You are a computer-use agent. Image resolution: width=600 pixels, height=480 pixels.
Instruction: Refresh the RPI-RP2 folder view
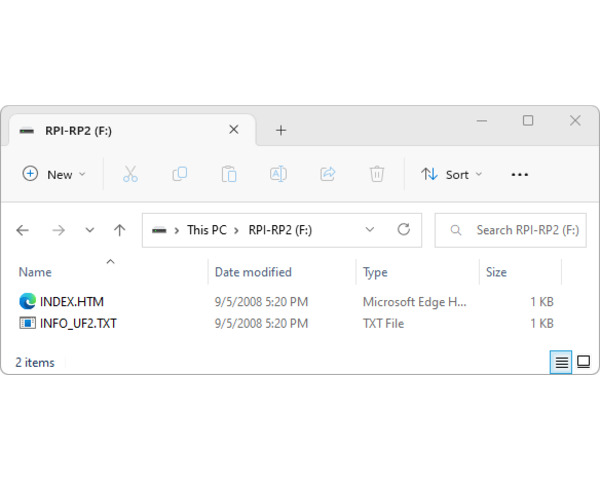tap(404, 230)
